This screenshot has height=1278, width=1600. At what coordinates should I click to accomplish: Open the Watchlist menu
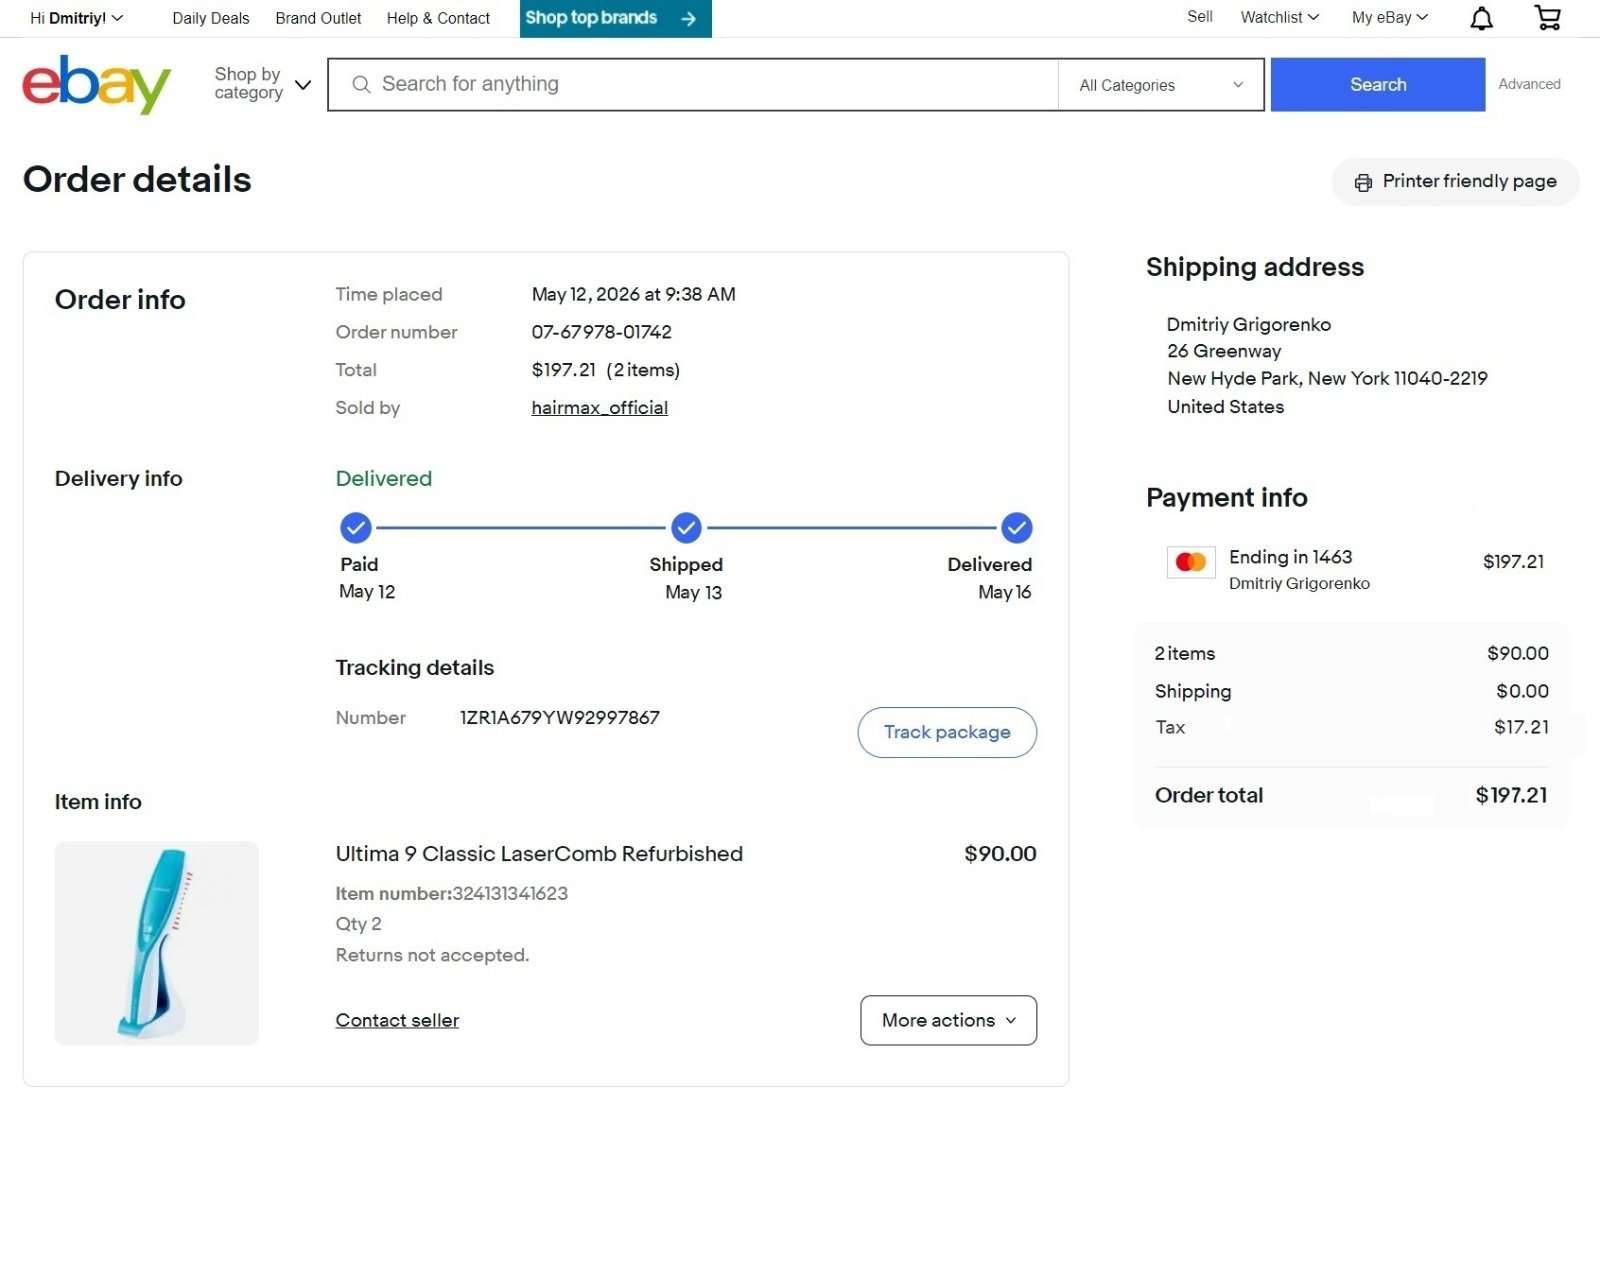click(1279, 17)
